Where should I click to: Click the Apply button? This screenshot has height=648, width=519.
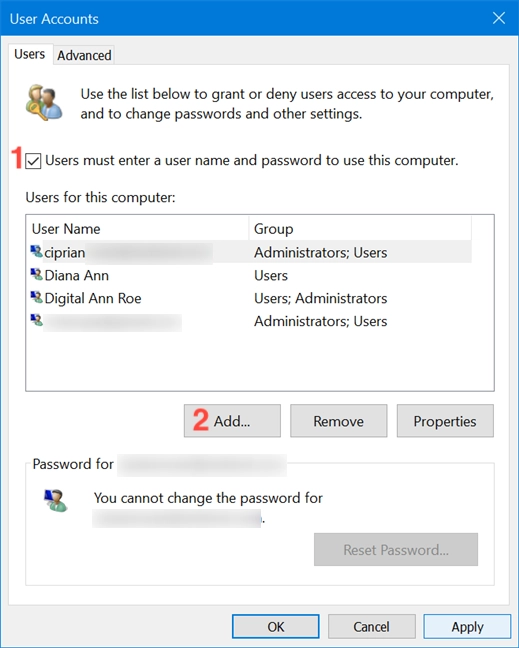coord(467,627)
